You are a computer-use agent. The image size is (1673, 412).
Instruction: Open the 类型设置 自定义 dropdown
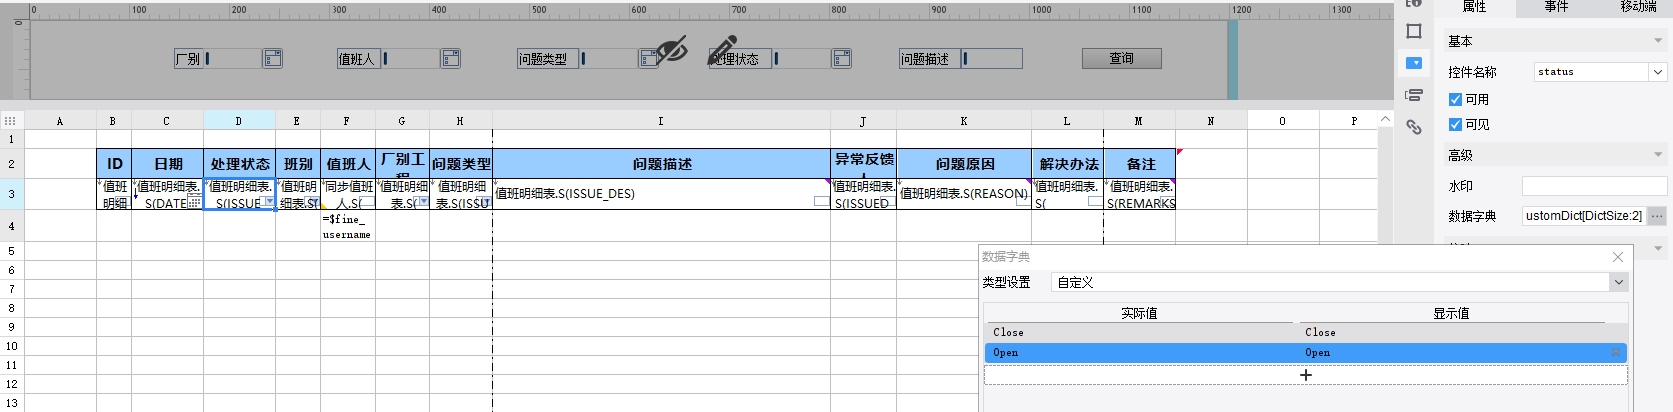(x=1618, y=283)
